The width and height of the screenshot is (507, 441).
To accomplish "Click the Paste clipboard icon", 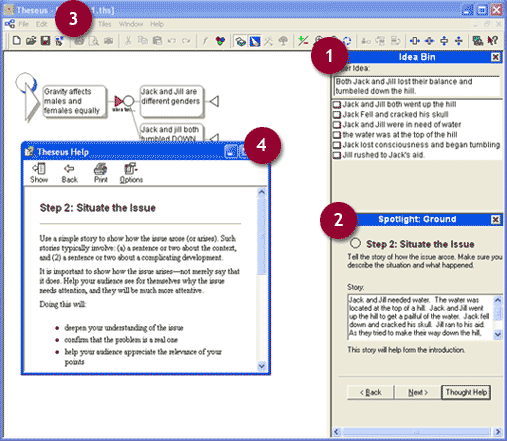I will [157, 41].
